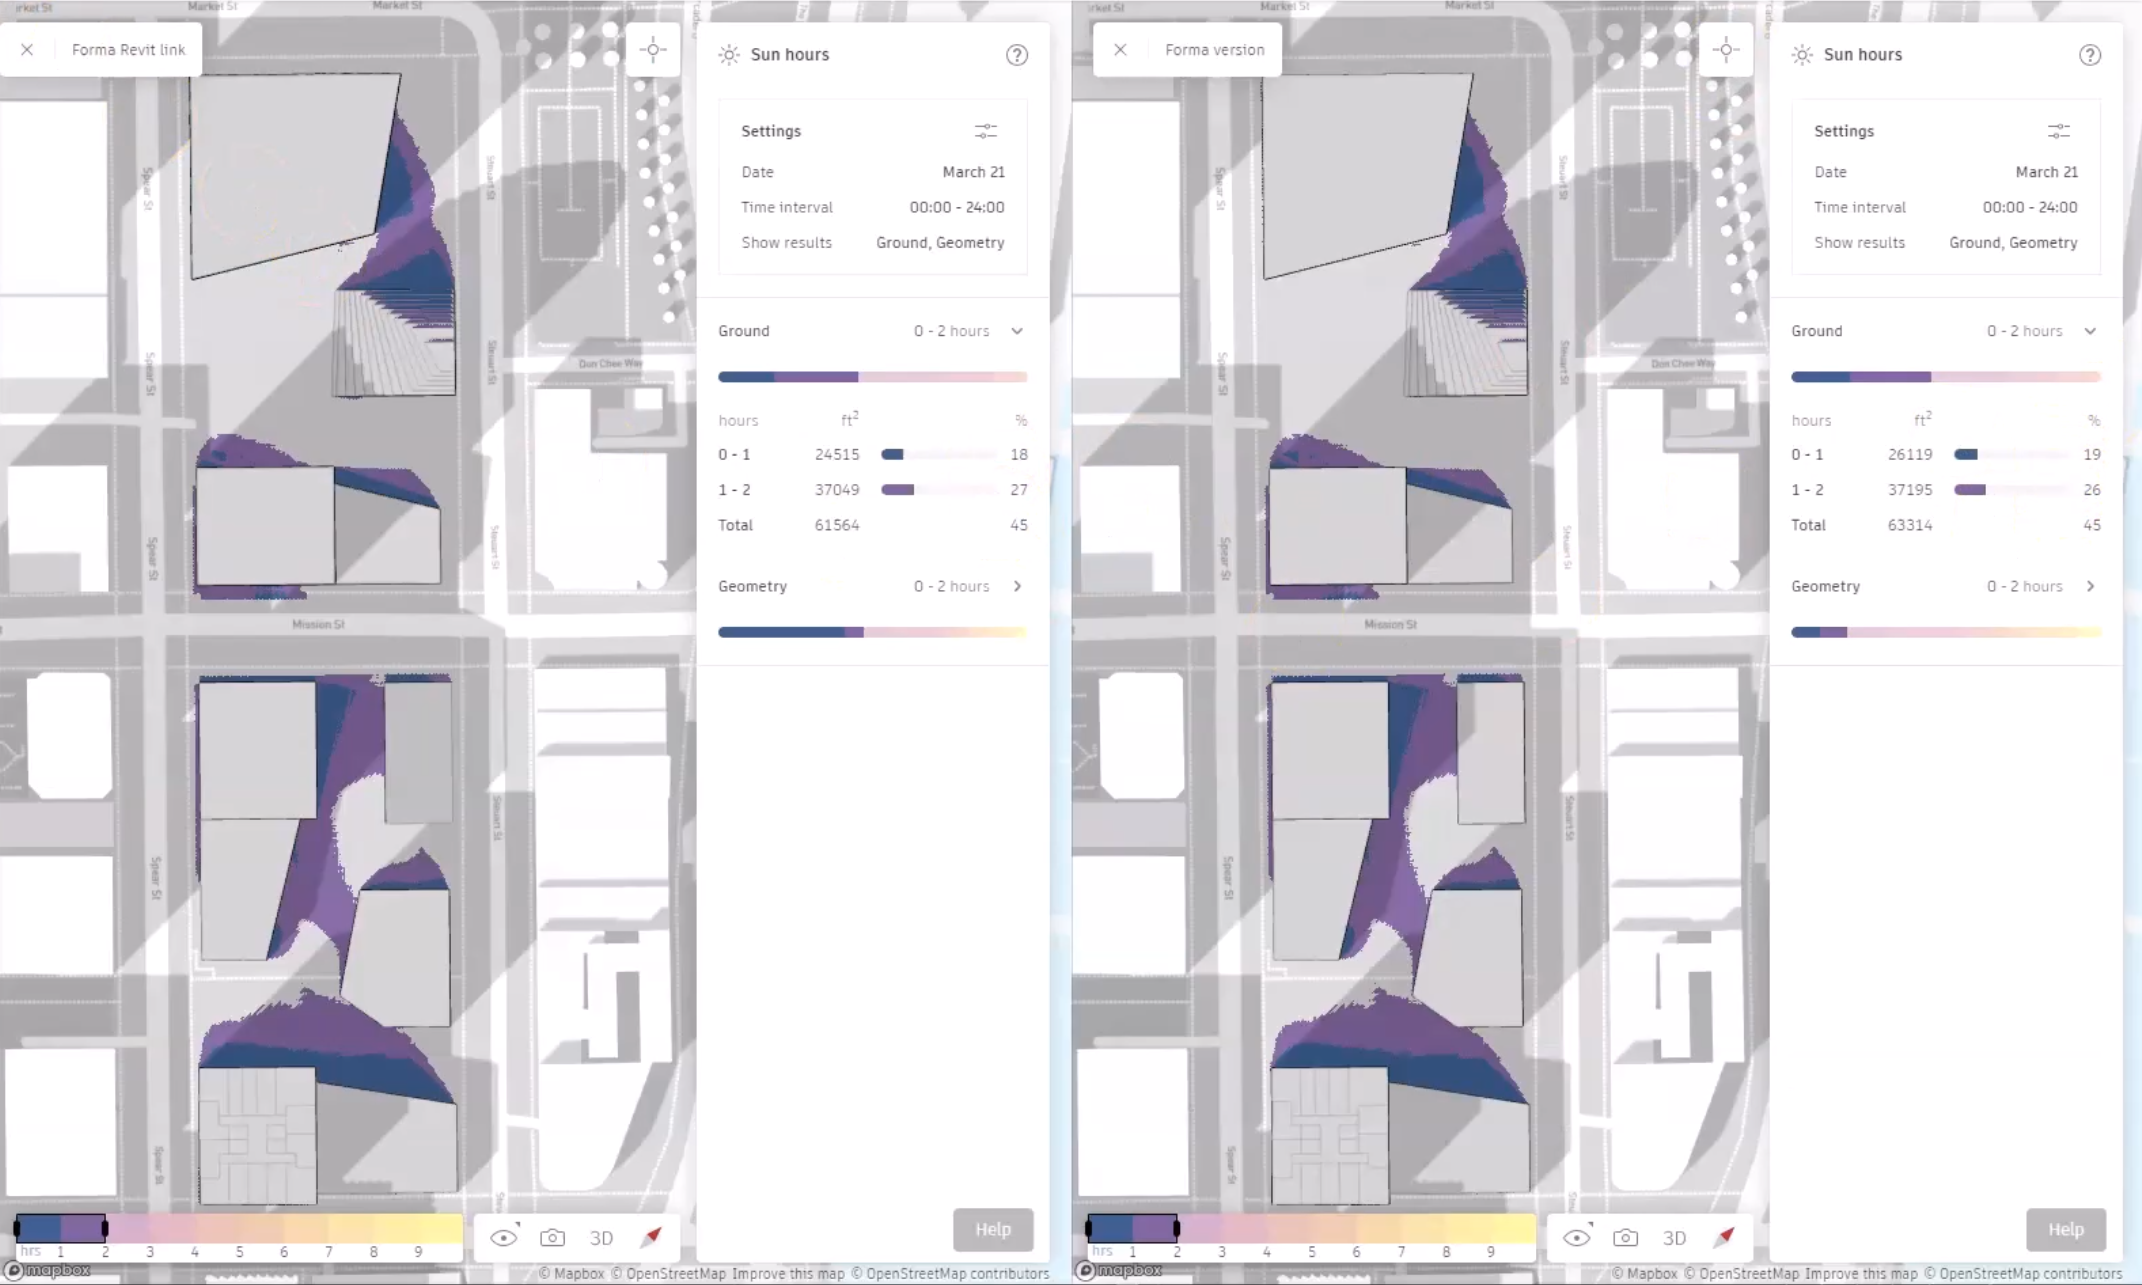The height and width of the screenshot is (1285, 2142).
Task: Click the sun icon in Forma version panel
Action: coord(1802,55)
